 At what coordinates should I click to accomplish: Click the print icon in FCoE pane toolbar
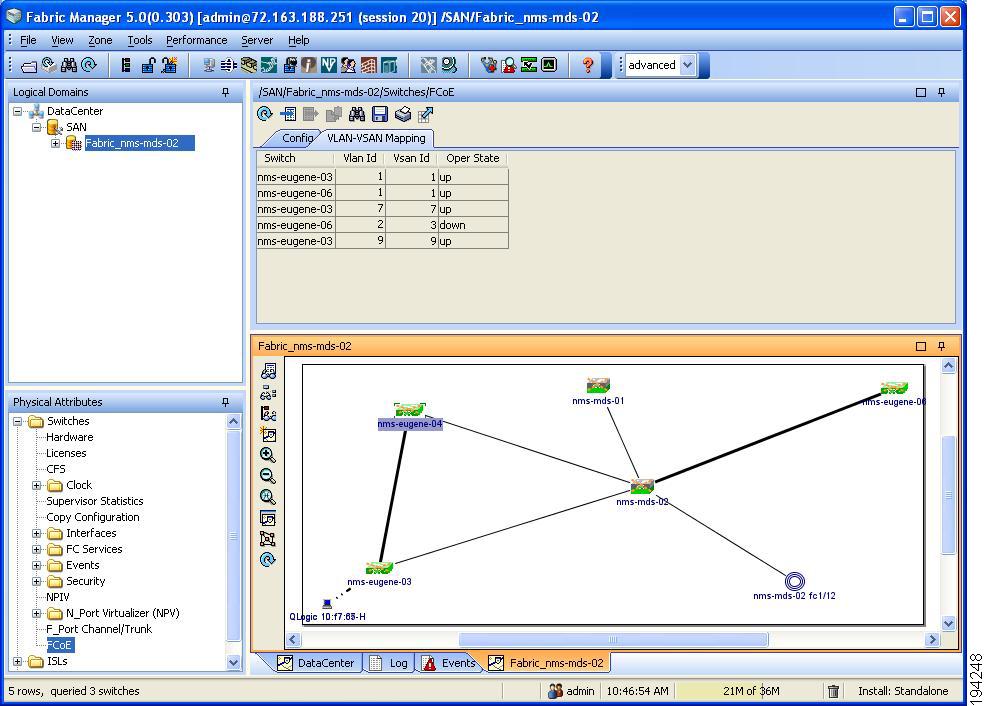pos(402,114)
